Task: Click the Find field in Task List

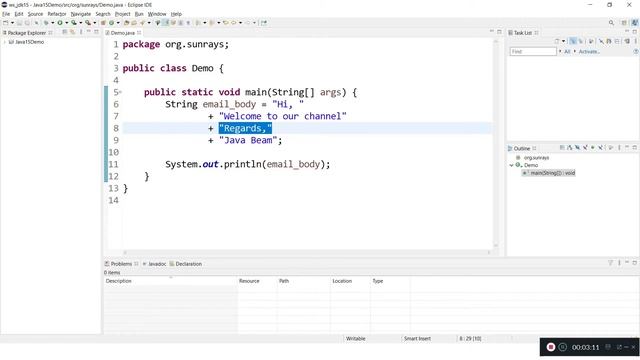Action: click(533, 51)
